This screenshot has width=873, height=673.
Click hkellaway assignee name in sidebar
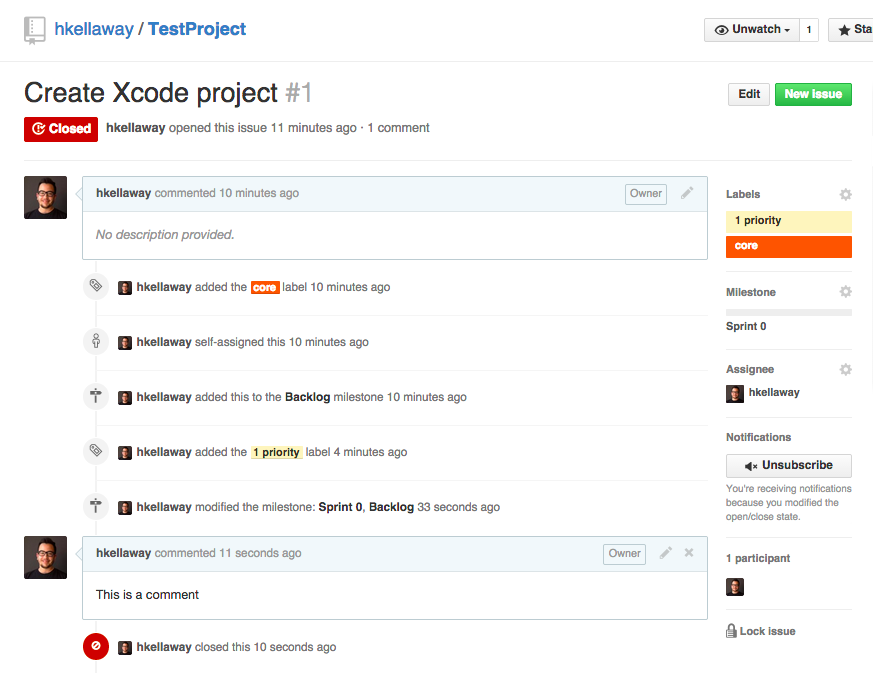(774, 392)
